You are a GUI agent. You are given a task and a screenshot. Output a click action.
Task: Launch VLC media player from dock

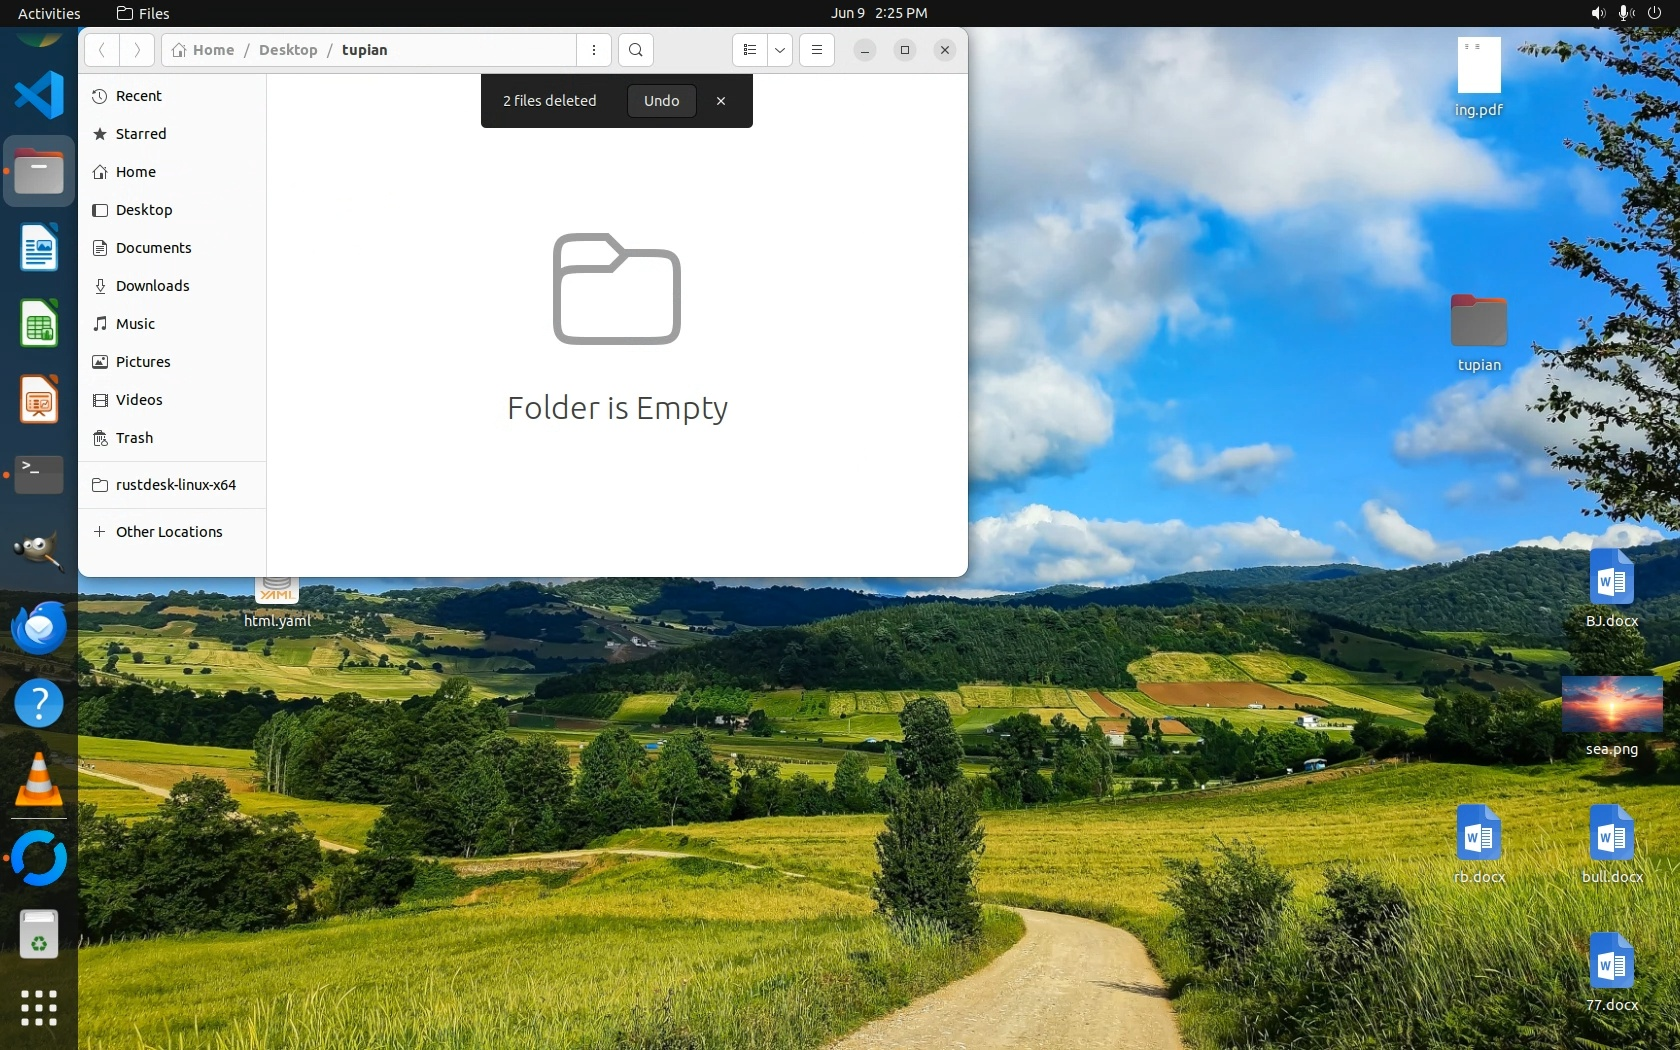pyautogui.click(x=39, y=781)
